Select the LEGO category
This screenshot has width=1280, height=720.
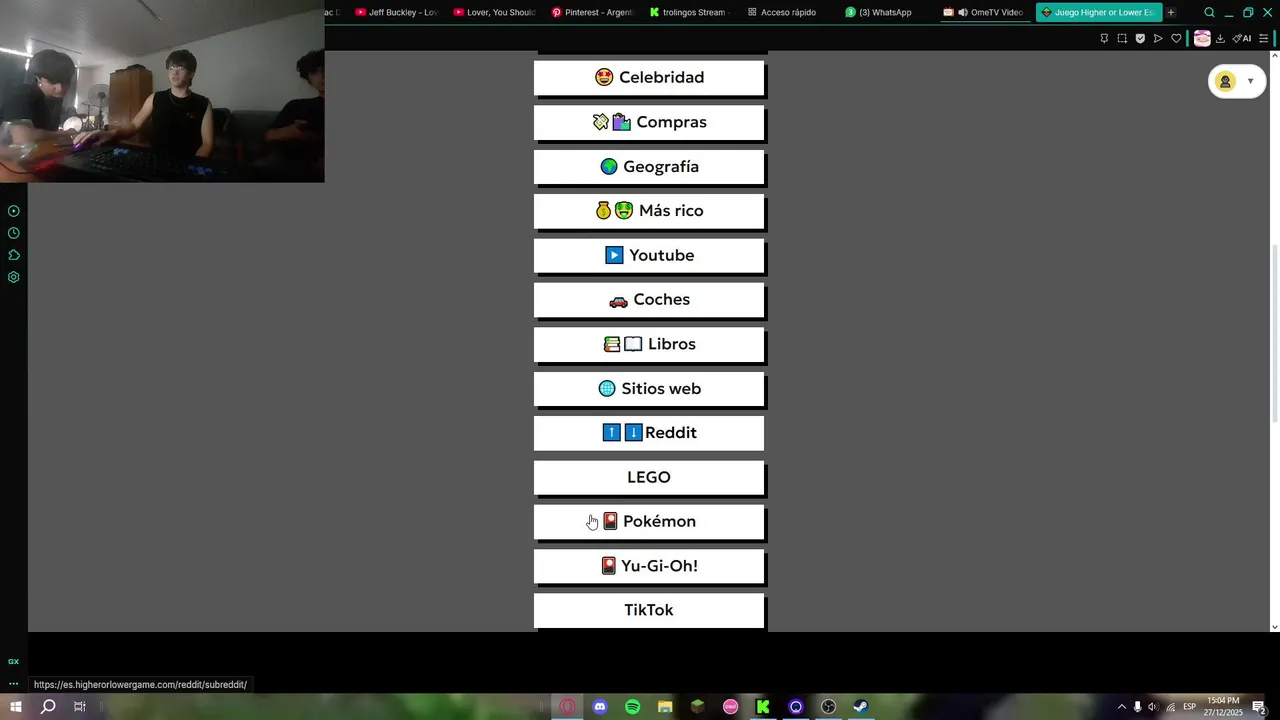point(649,477)
